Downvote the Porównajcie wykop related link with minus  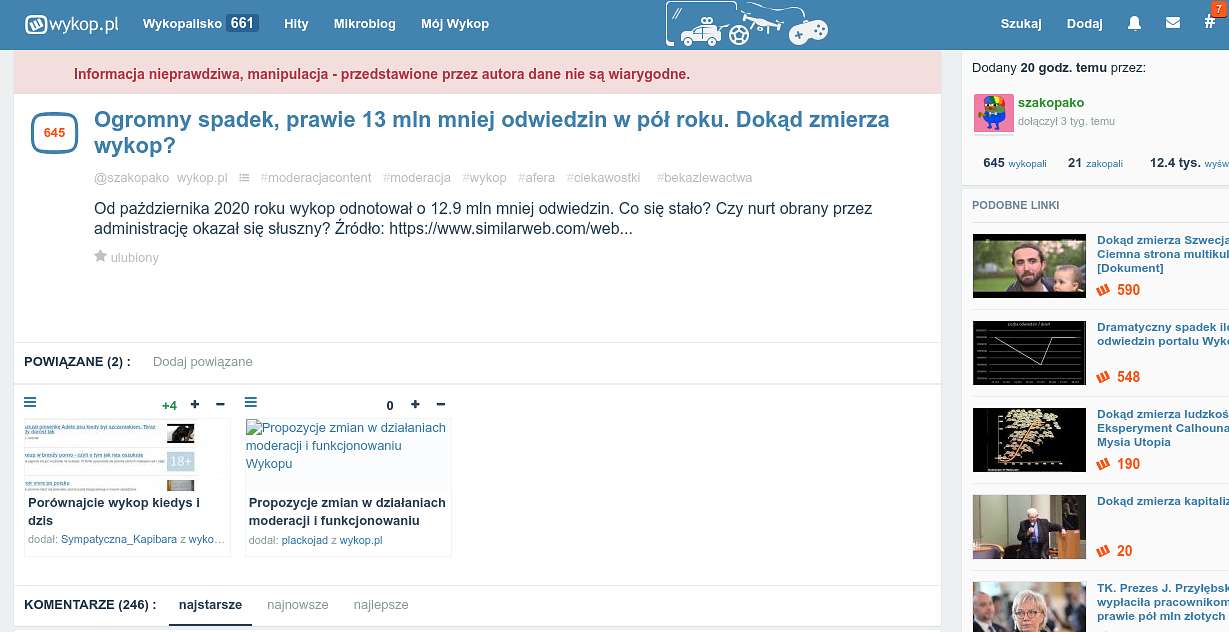(221, 404)
